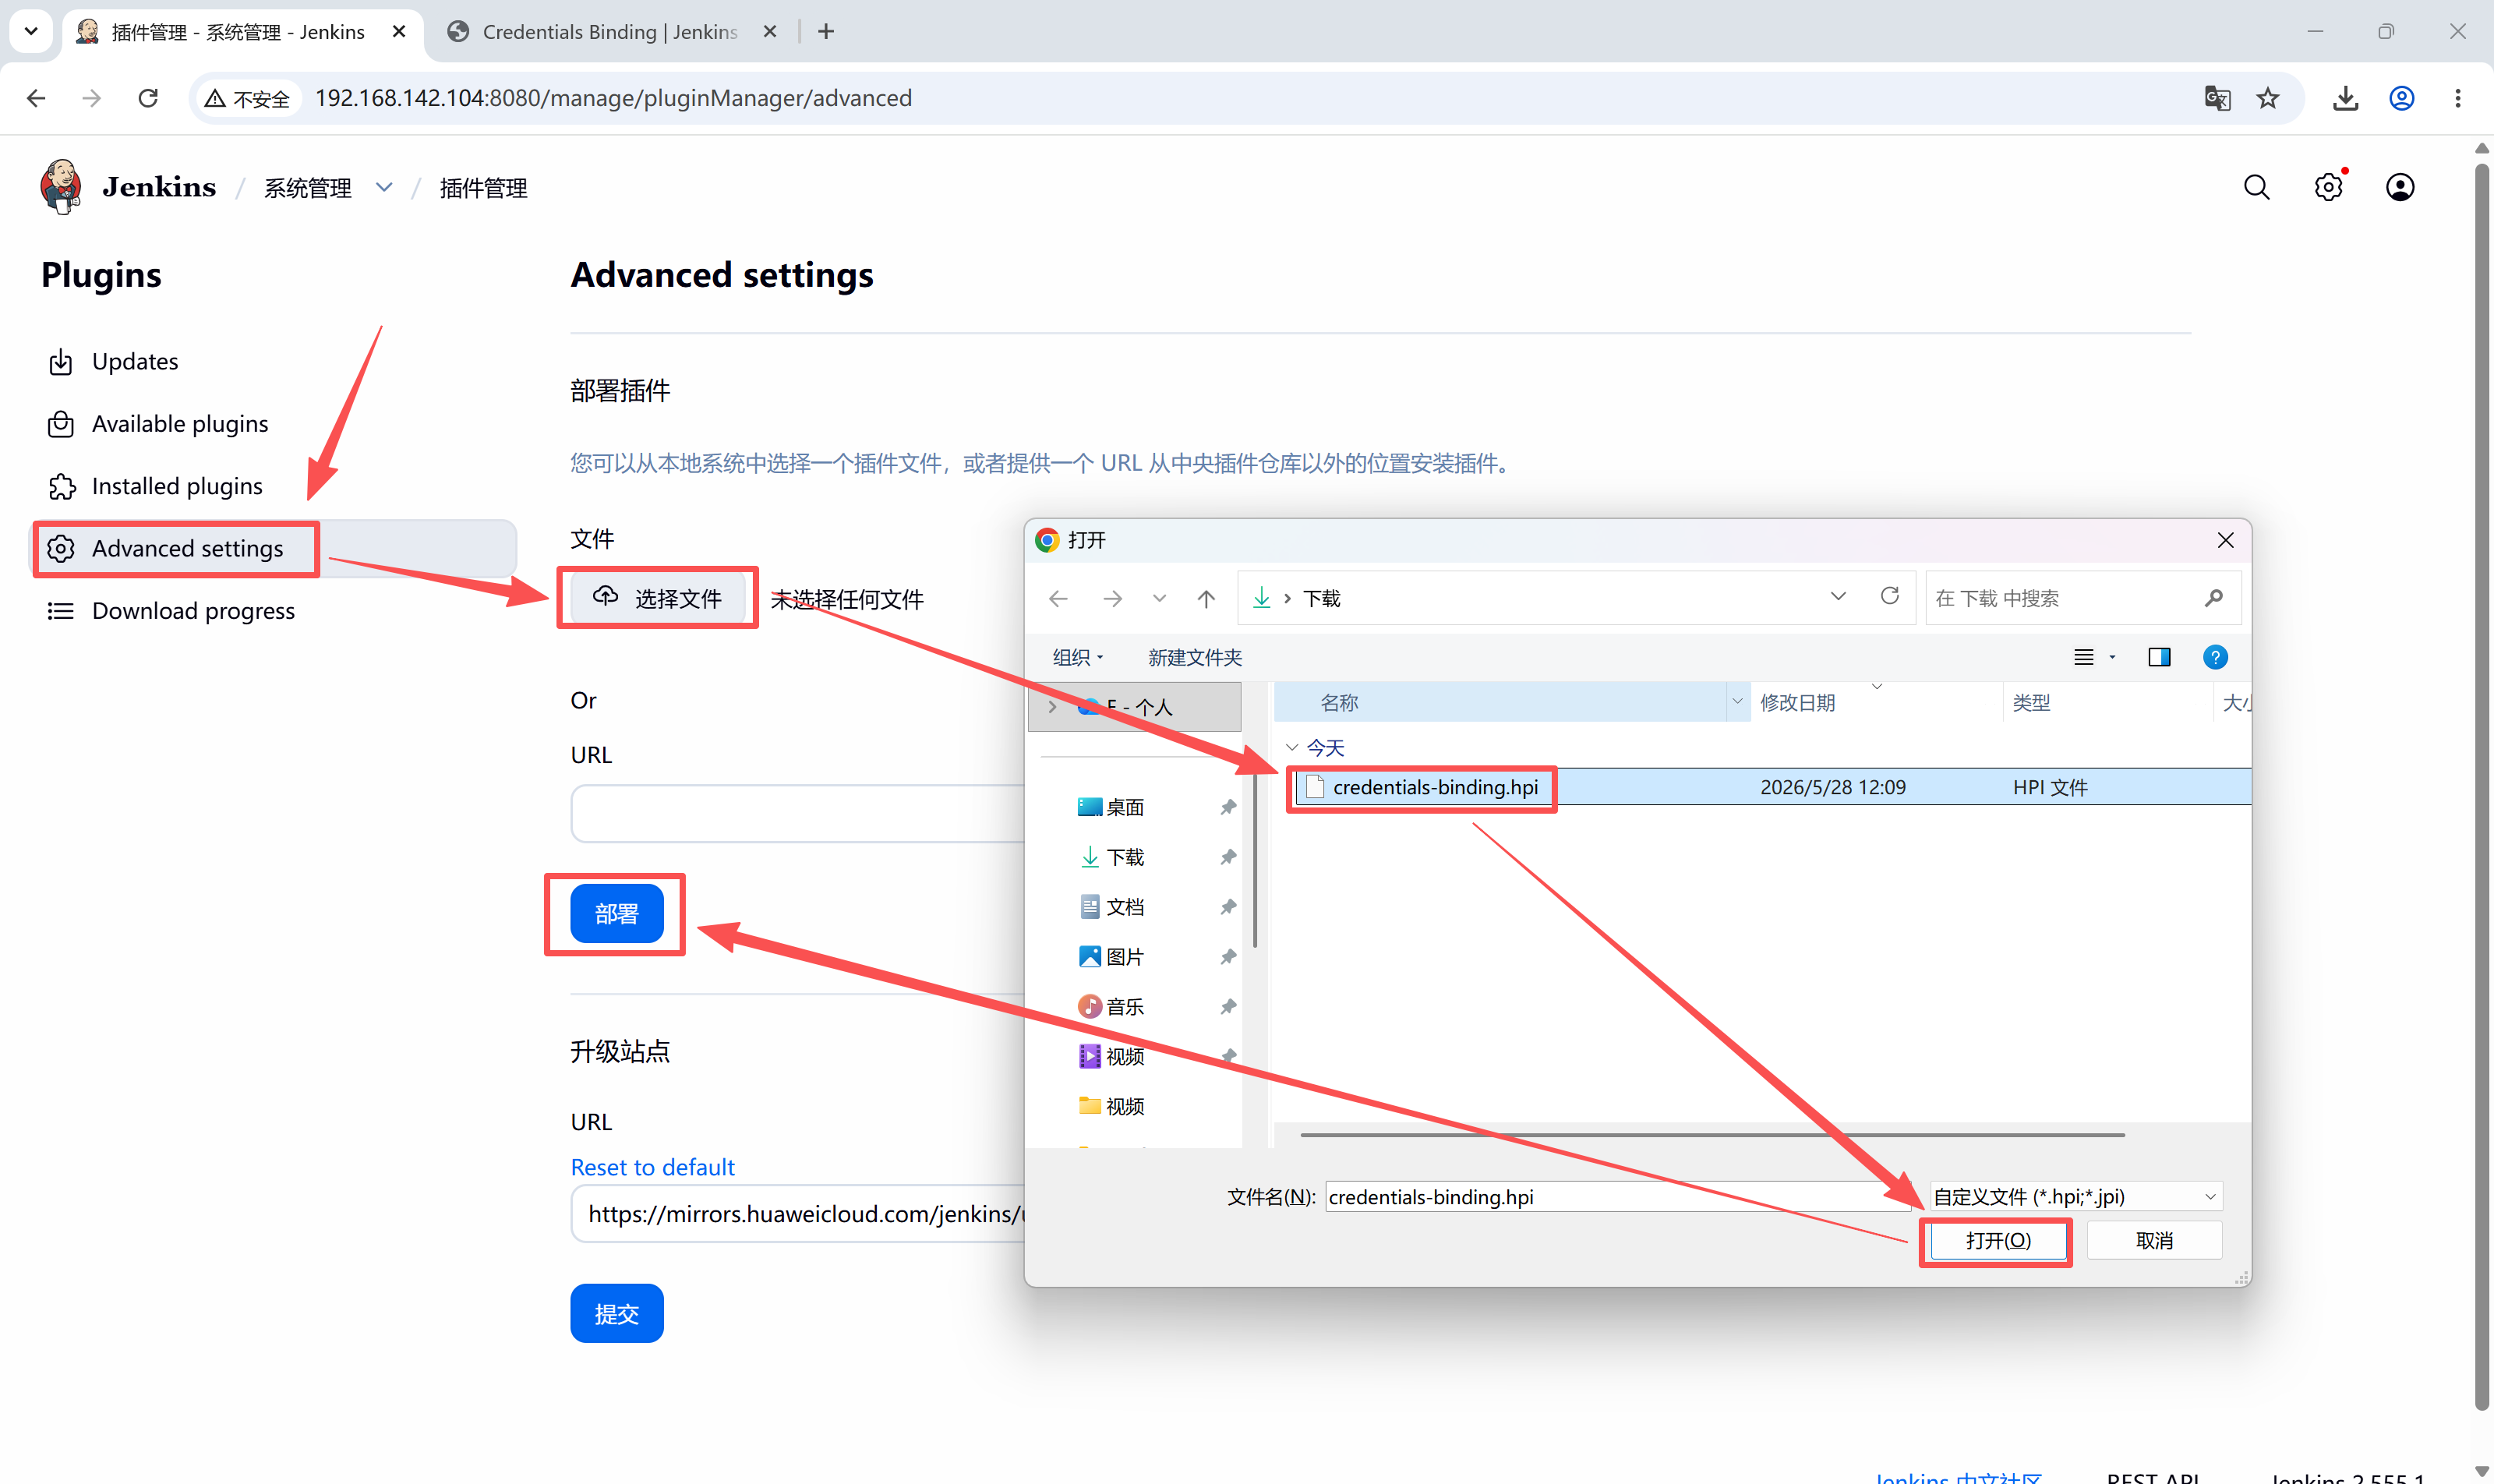Expand the 系统管理 breadcrumb dropdown
Viewport: 2494px width, 1484px height.
coord(384,187)
